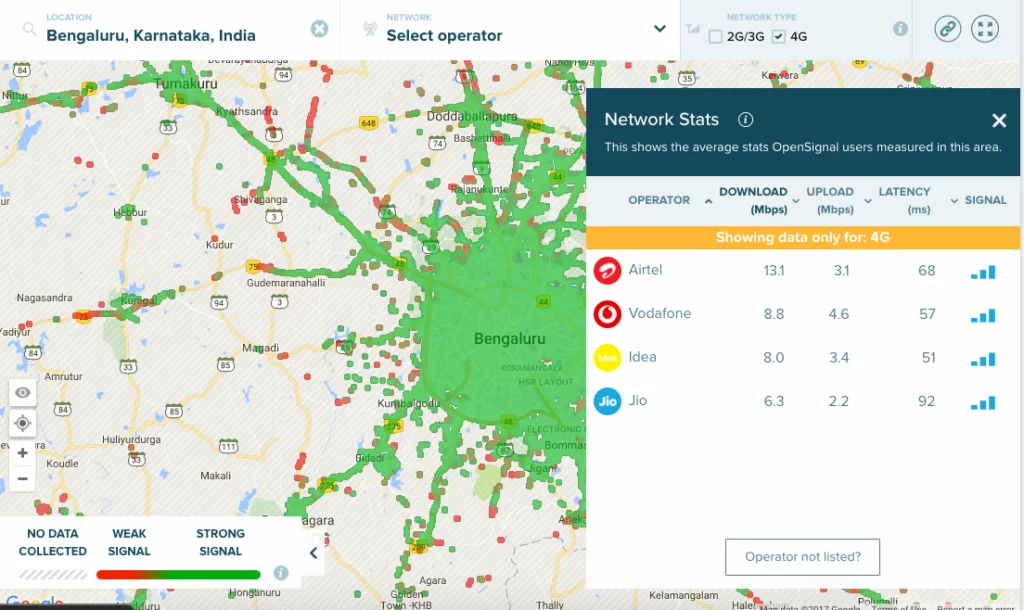Click the Kunigal label on the map
The height and width of the screenshot is (610, 1024).
point(138,300)
